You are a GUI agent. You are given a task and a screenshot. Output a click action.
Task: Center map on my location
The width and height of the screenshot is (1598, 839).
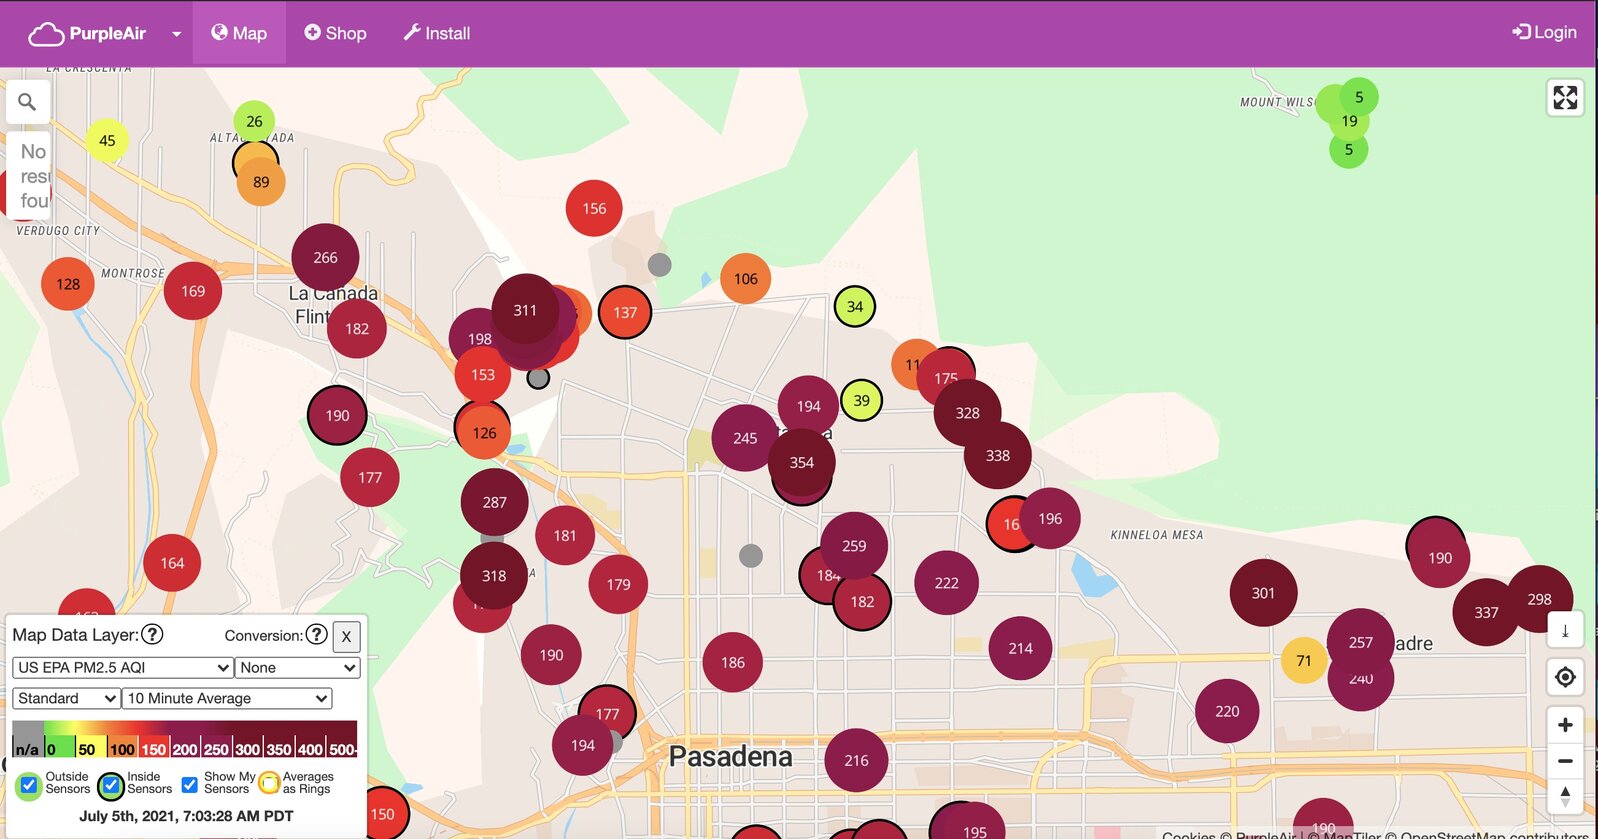[1565, 677]
